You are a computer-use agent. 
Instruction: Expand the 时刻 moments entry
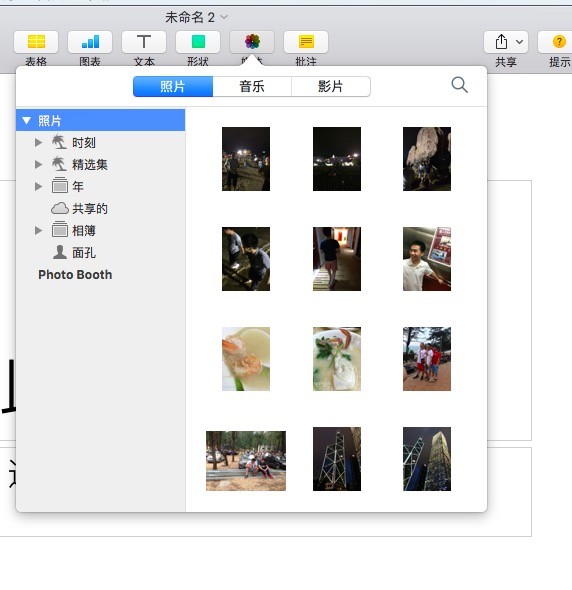(x=38, y=143)
